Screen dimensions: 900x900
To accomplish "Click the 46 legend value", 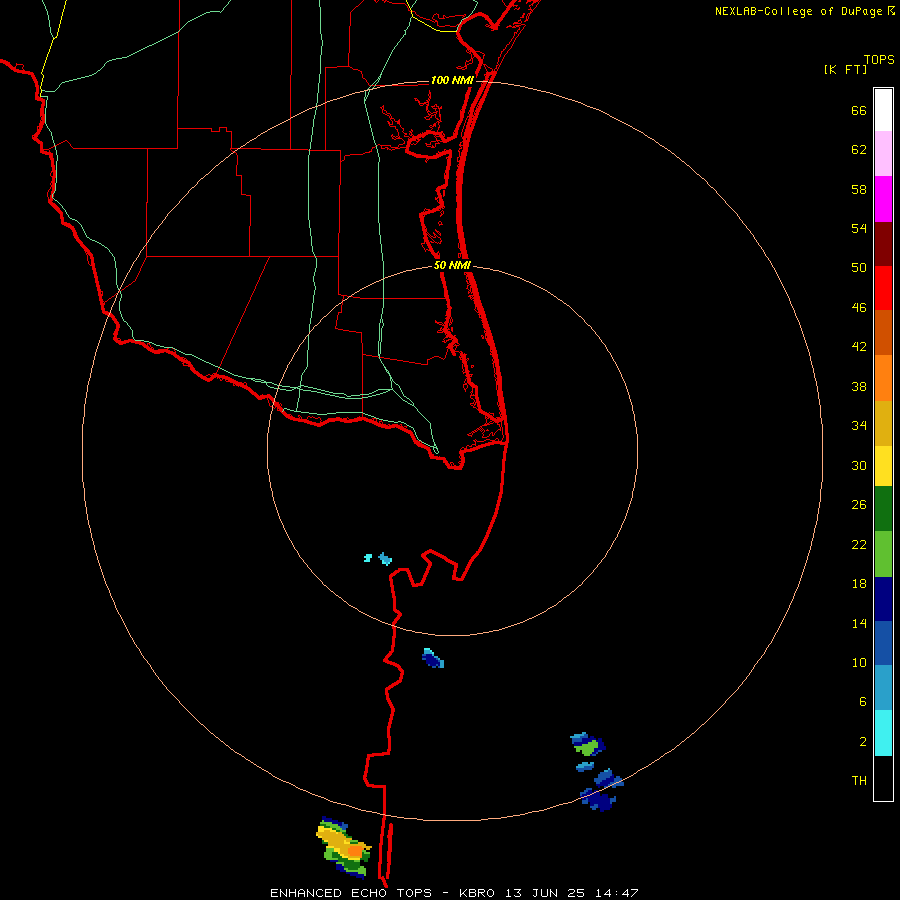I will (x=859, y=308).
